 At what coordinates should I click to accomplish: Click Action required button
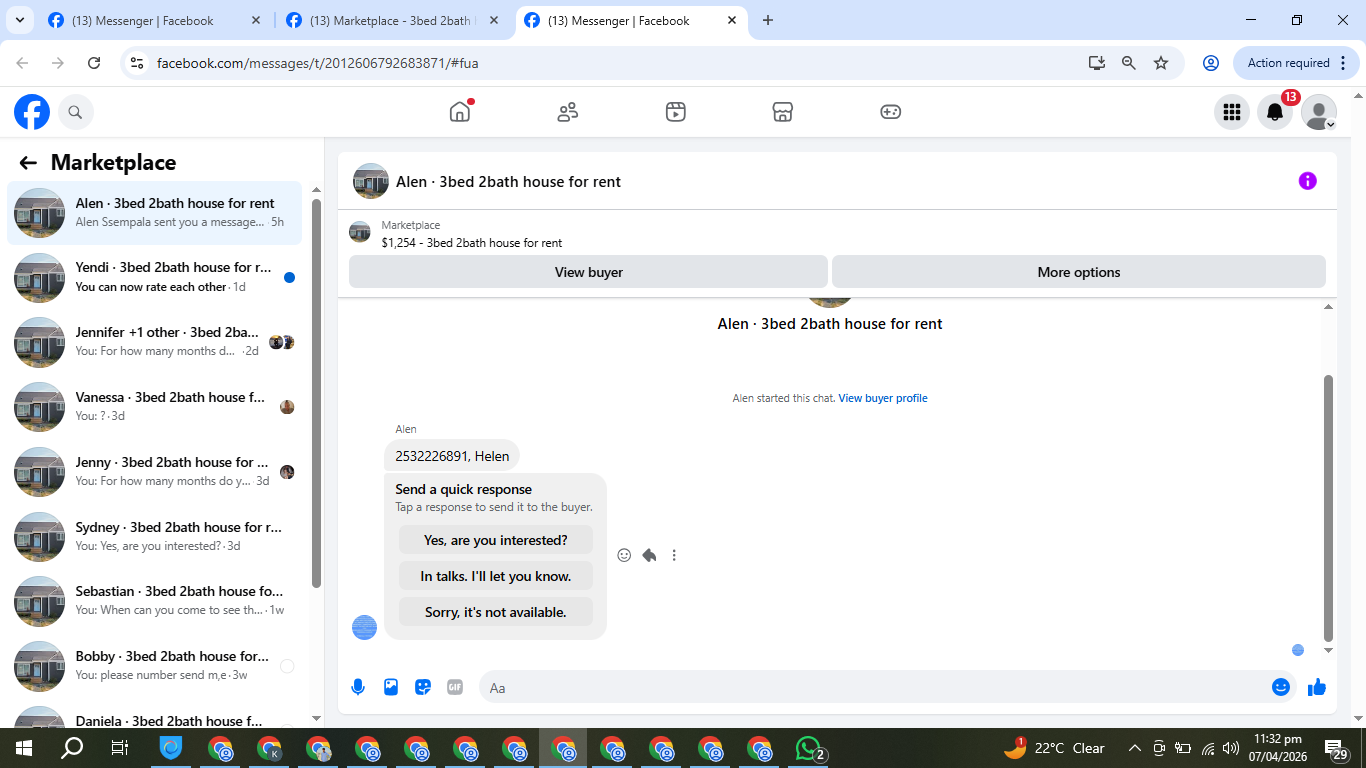point(1297,63)
